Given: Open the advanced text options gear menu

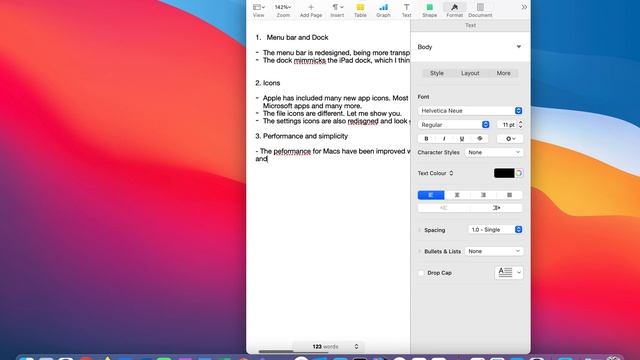Looking at the screenshot, I should click(x=510, y=139).
